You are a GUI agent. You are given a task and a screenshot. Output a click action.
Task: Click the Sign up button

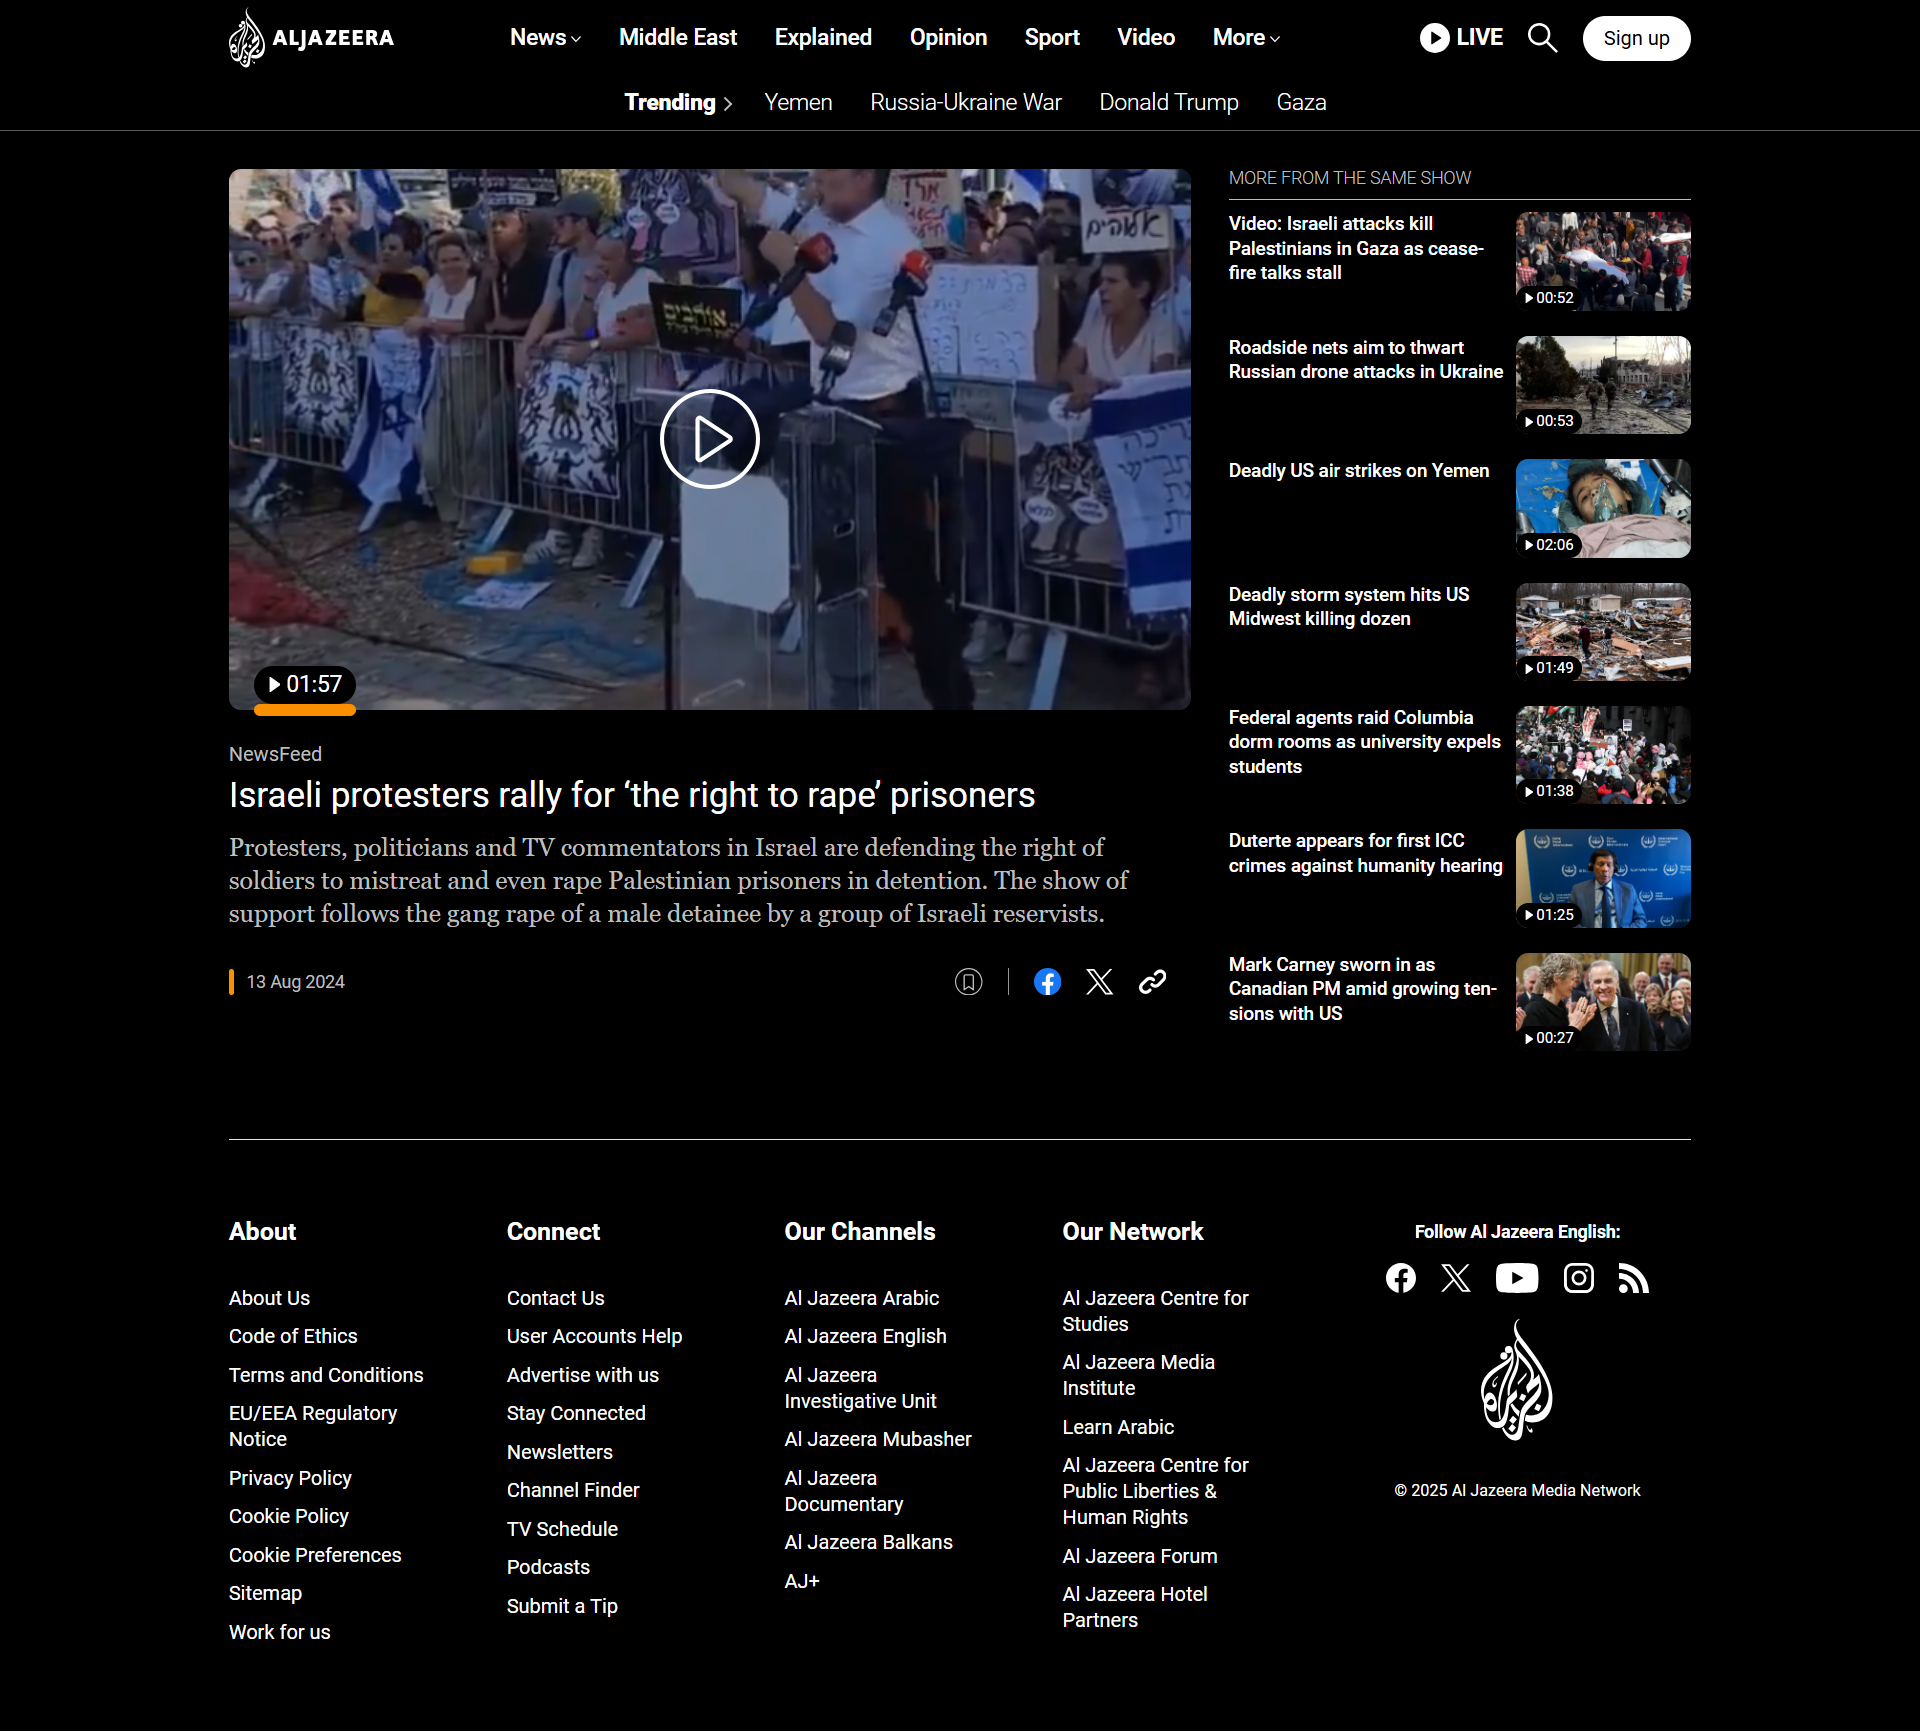1635,38
